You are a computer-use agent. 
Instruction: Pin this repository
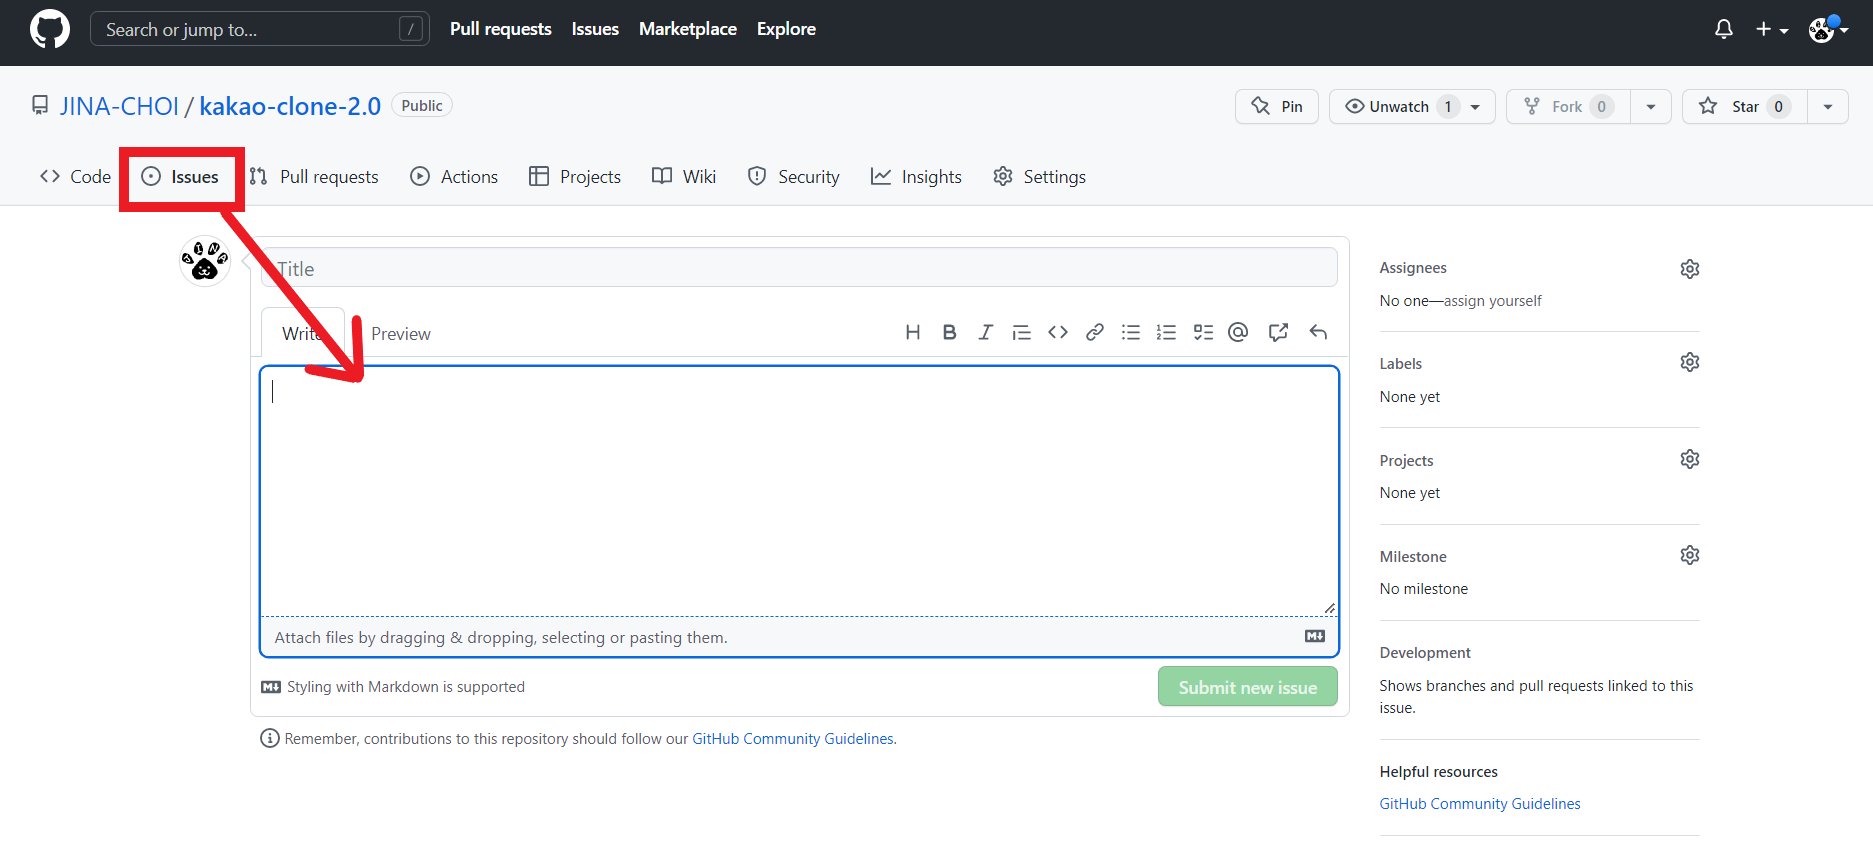pos(1277,107)
